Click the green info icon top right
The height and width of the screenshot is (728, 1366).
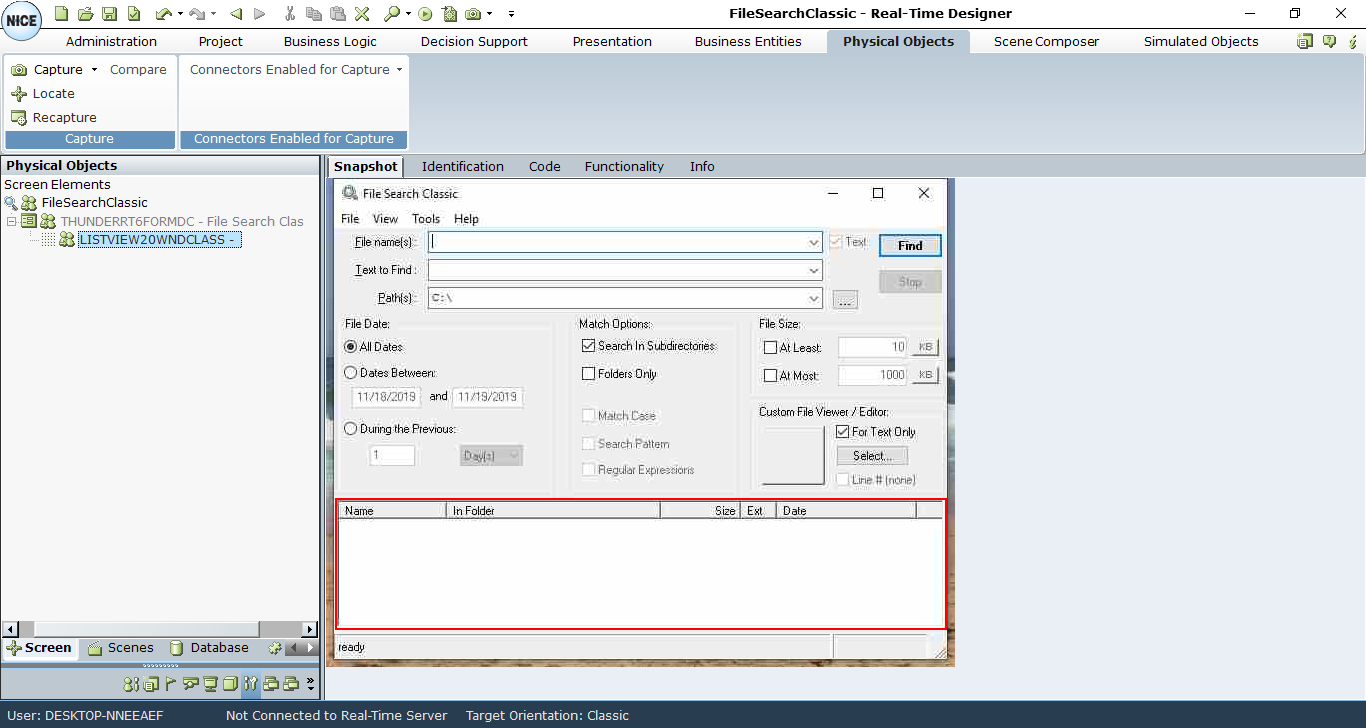pos(1352,41)
